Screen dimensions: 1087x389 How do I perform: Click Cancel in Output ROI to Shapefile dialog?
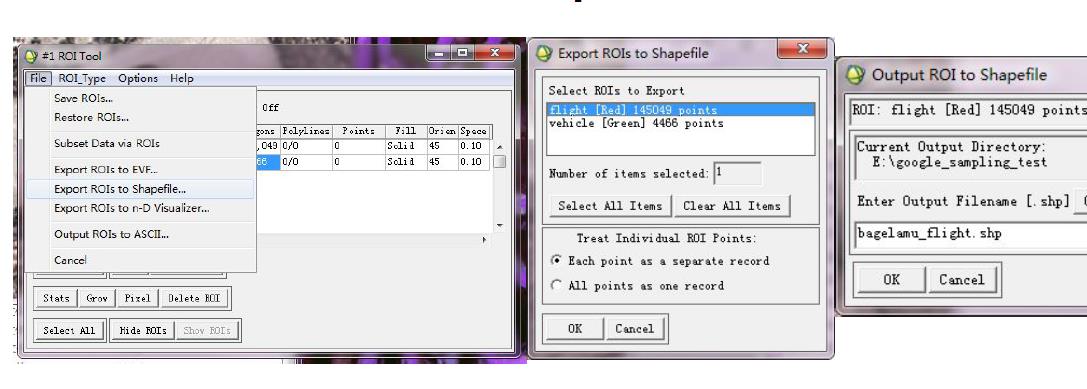point(962,279)
